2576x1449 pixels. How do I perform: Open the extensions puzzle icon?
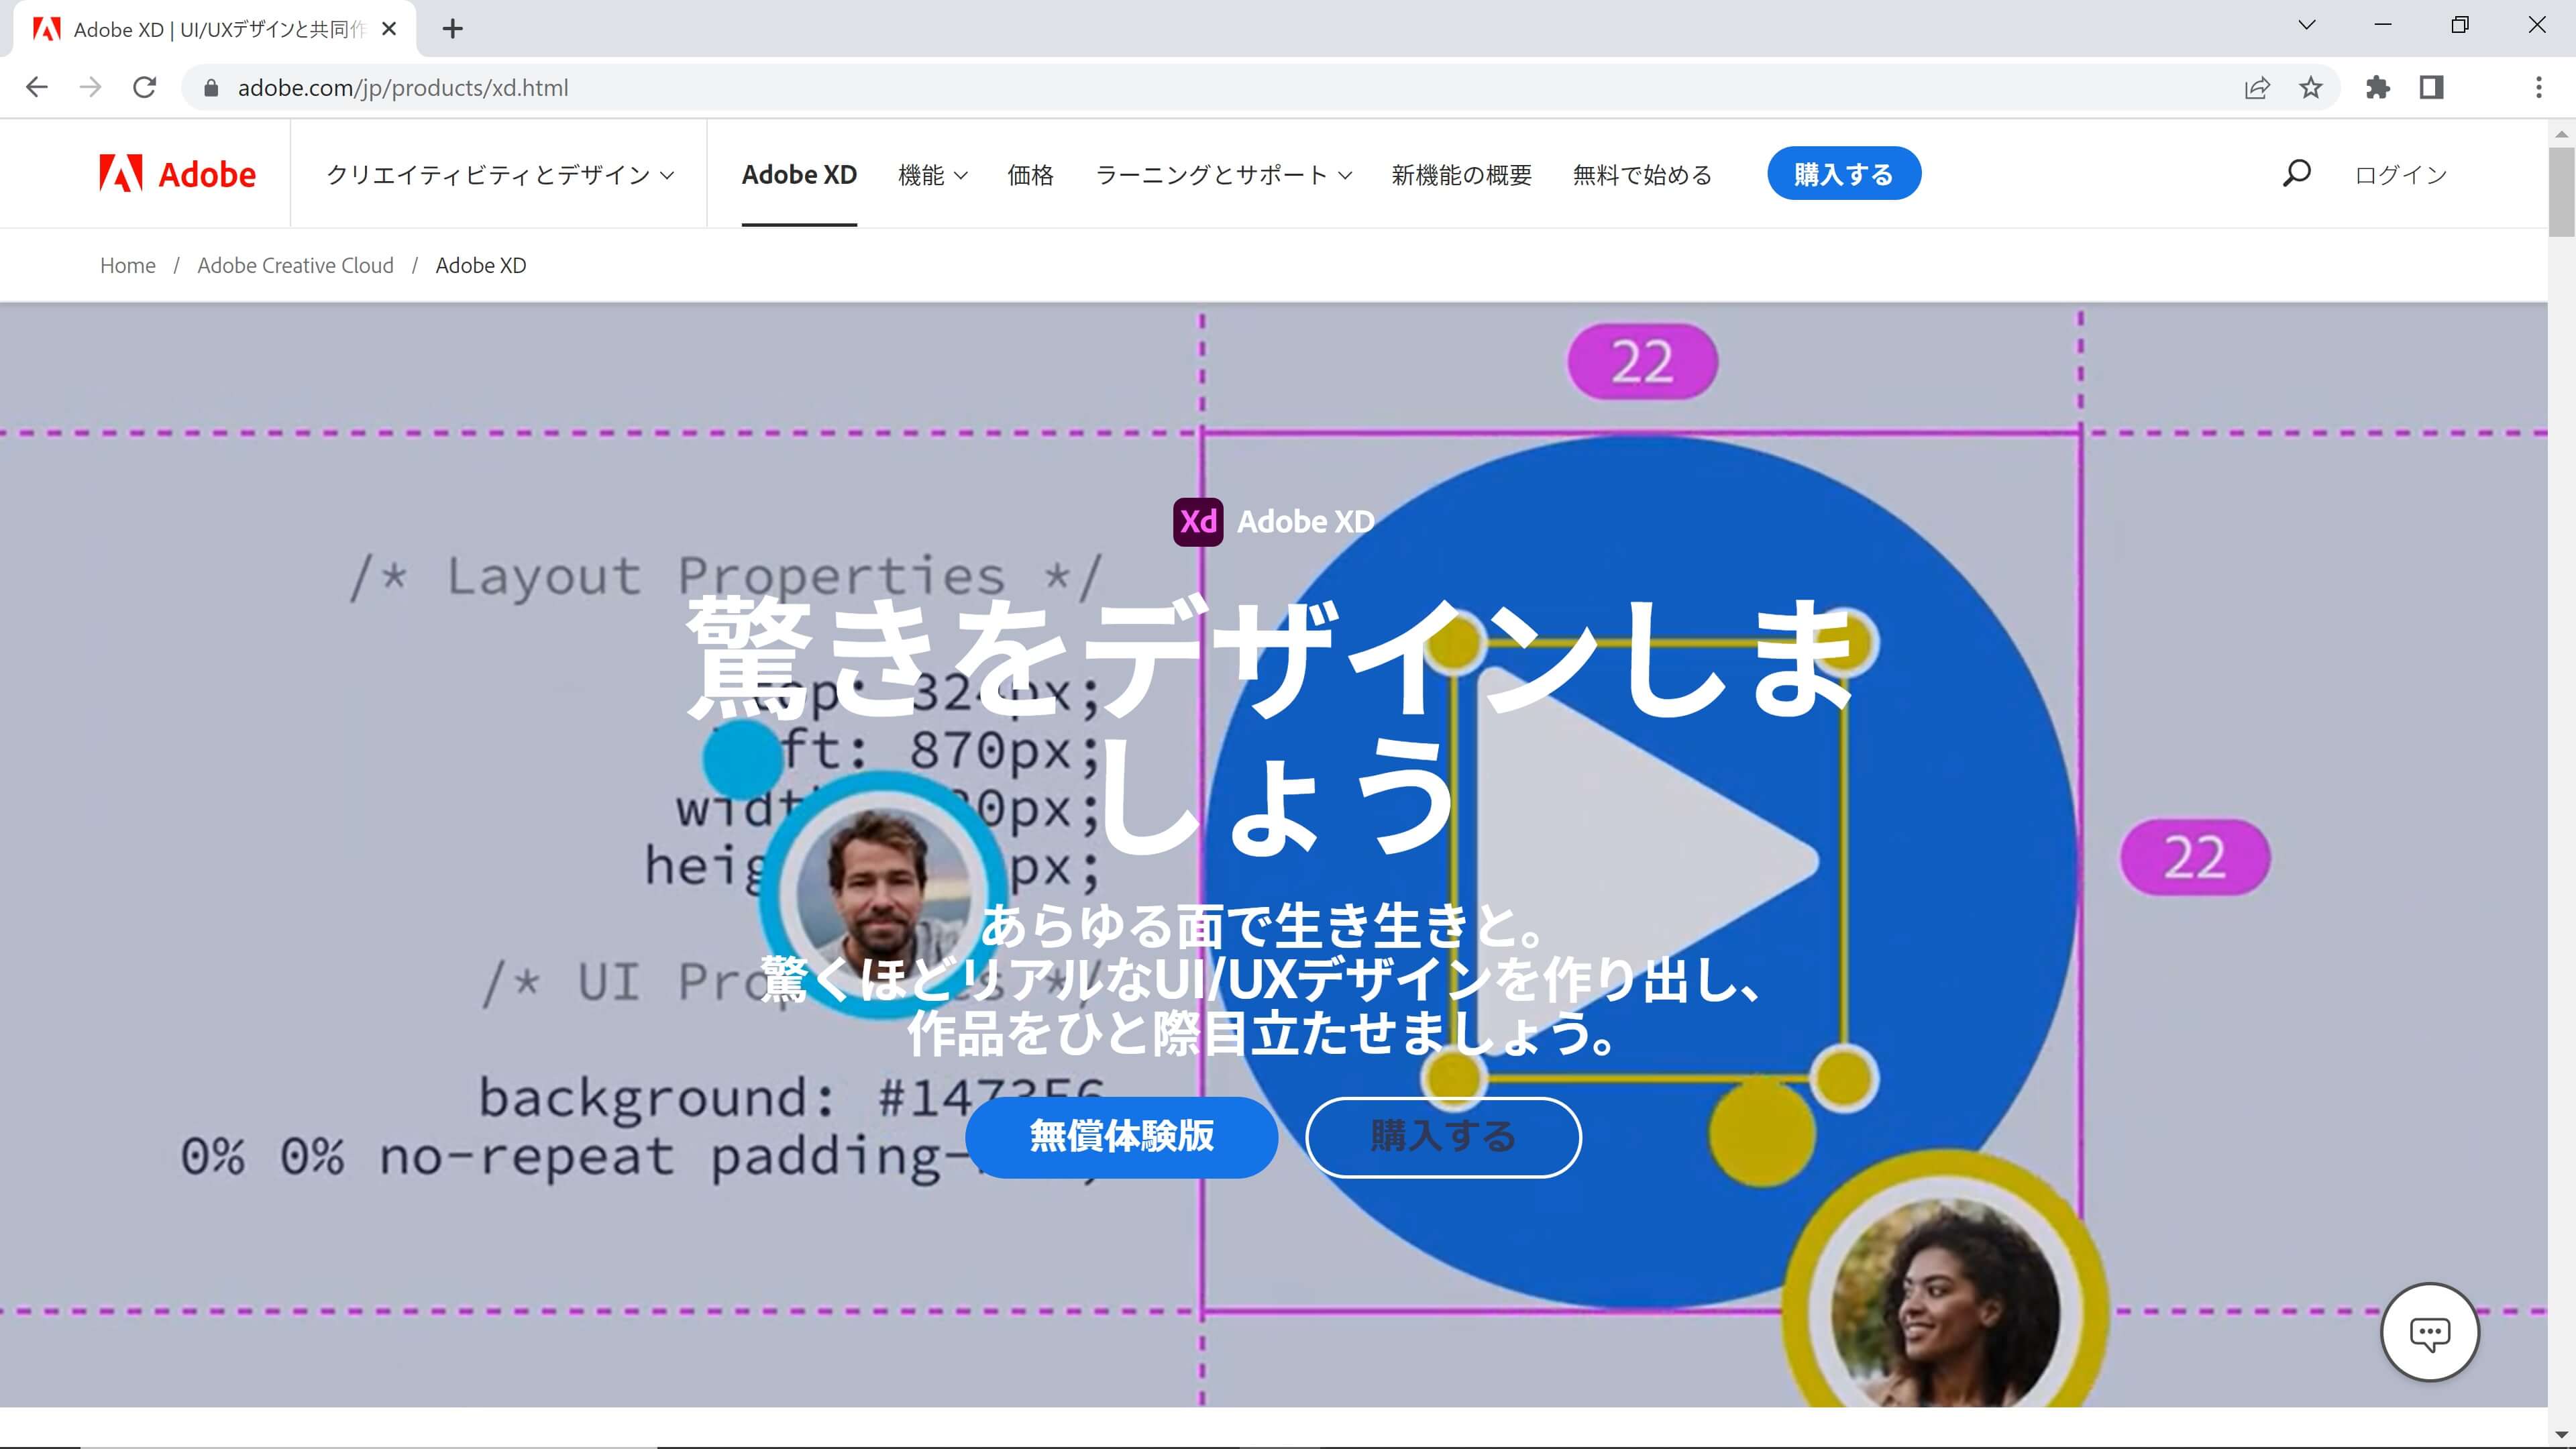point(2378,87)
